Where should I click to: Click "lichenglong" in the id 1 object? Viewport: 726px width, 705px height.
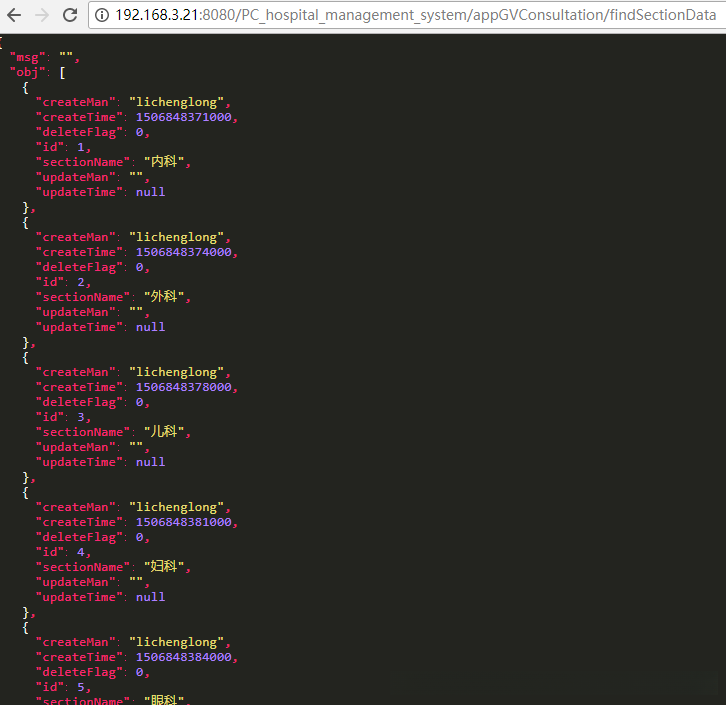point(176,102)
